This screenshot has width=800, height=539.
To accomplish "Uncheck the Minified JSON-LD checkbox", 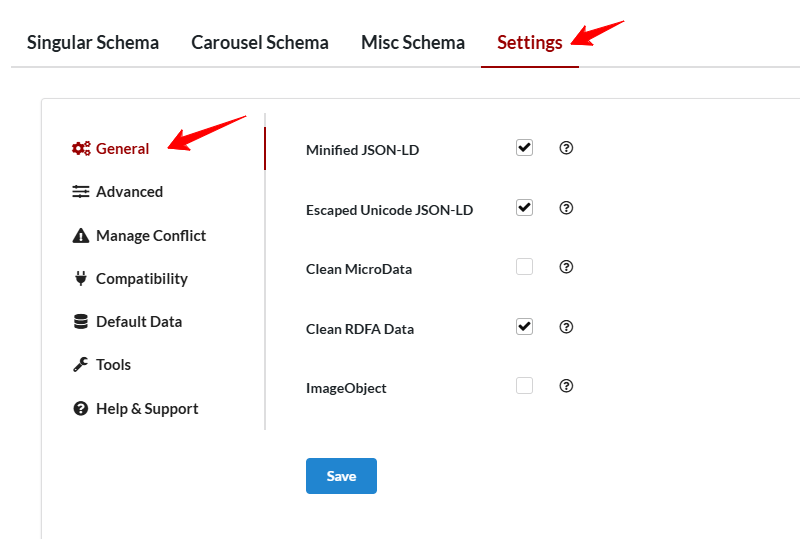I will click(524, 148).
